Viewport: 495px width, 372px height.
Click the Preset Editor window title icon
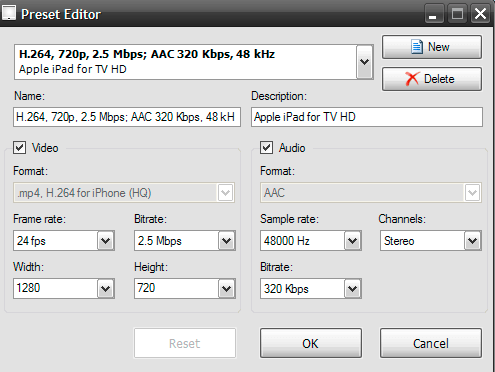(x=9, y=13)
